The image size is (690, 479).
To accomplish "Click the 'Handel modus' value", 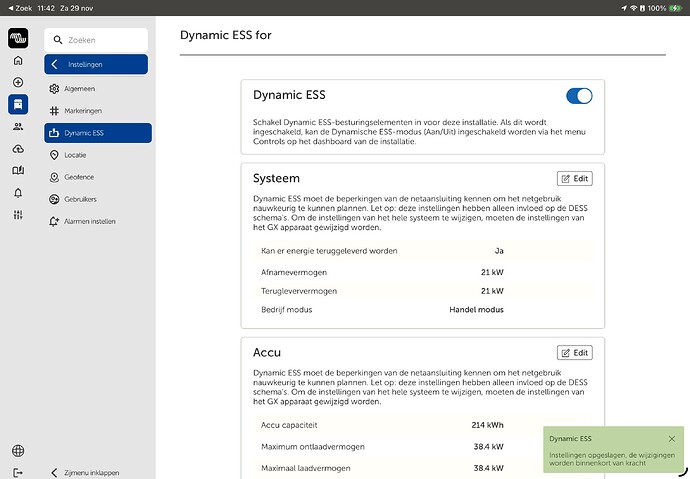I will 476,310.
